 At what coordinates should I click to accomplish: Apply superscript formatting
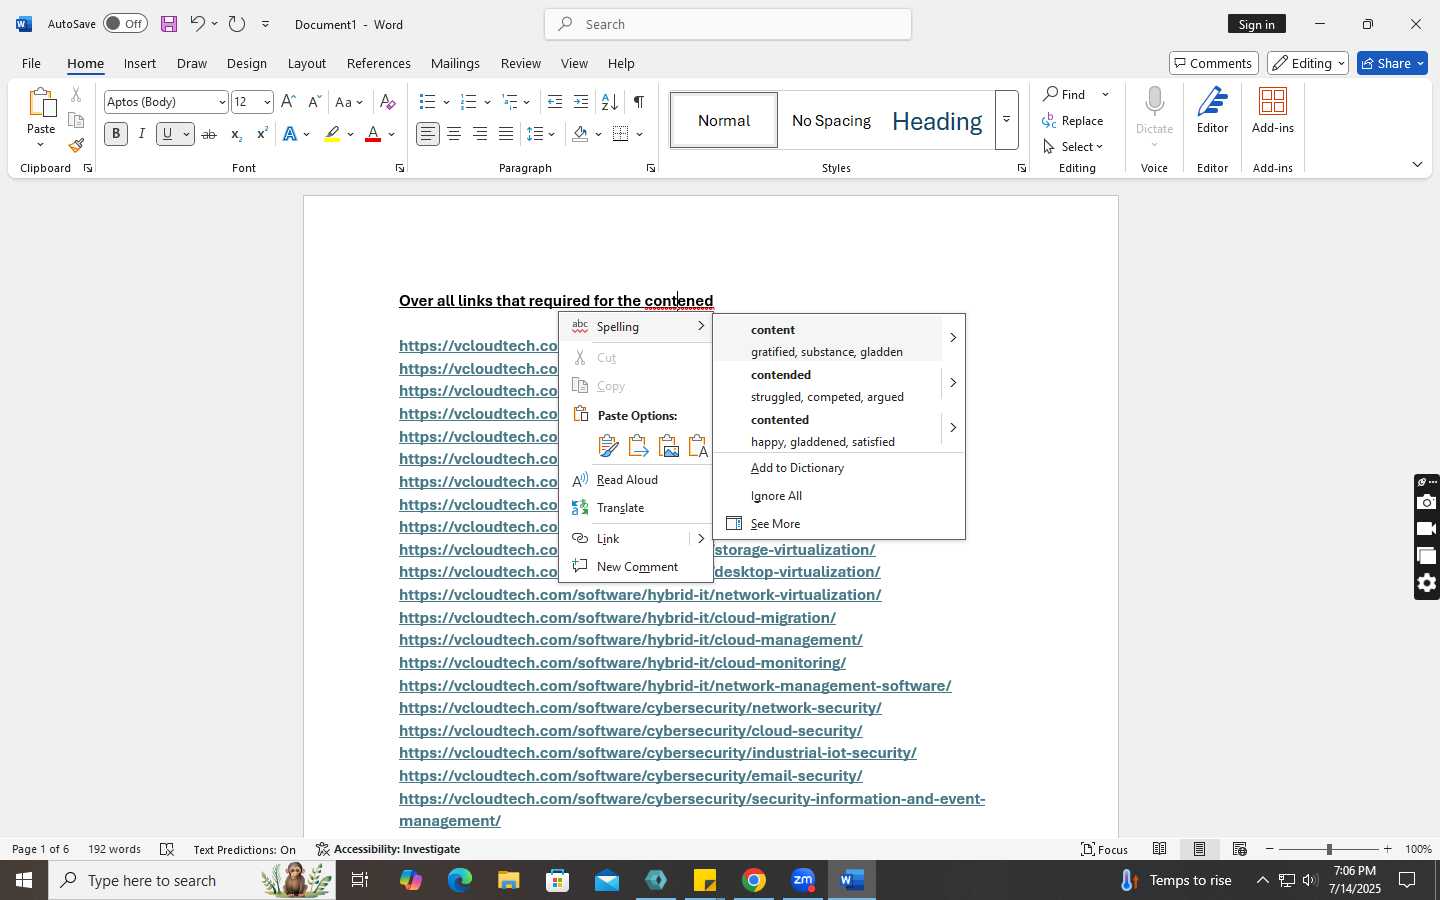coord(262,134)
